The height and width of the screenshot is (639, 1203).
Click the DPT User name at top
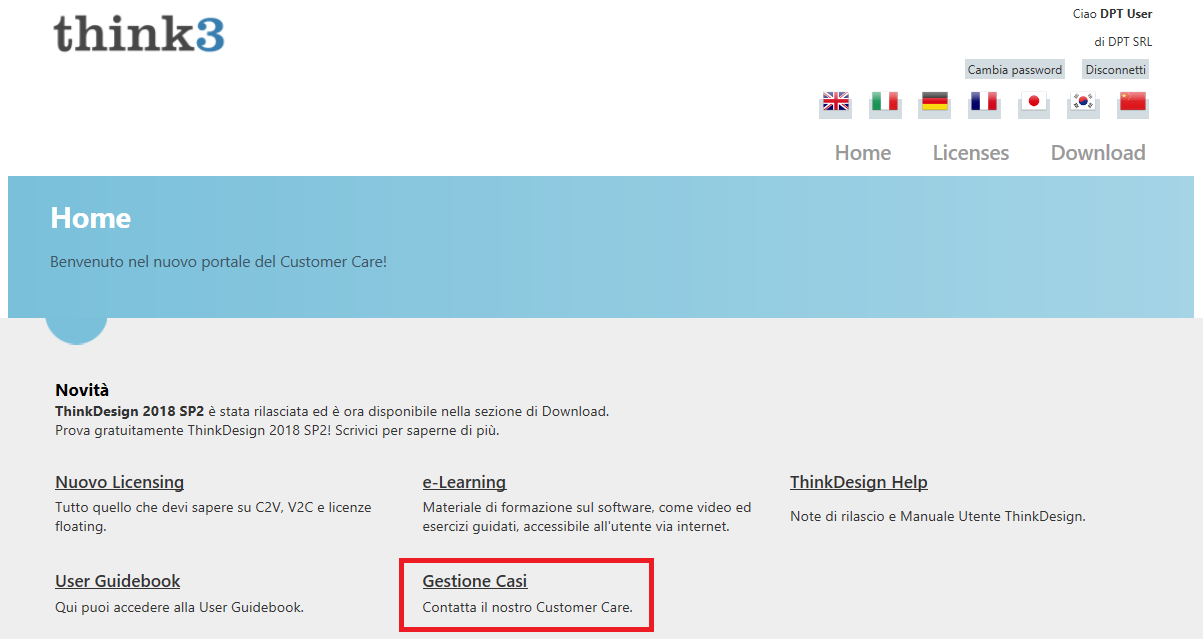pos(1125,14)
